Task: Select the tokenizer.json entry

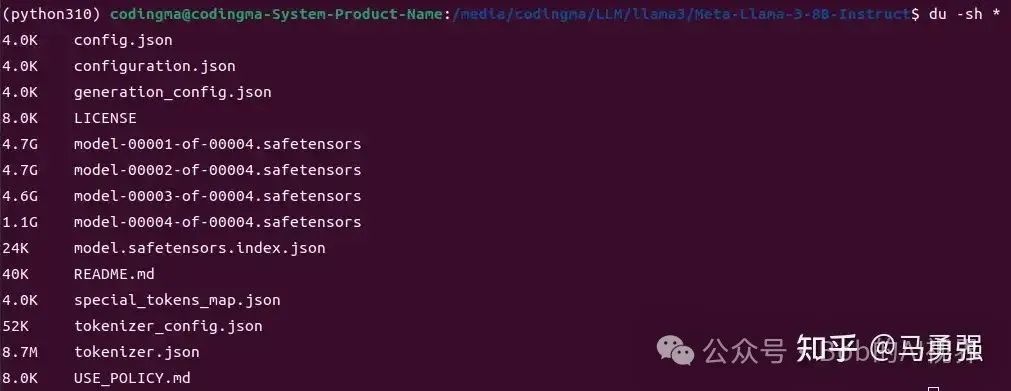Action: point(137,352)
